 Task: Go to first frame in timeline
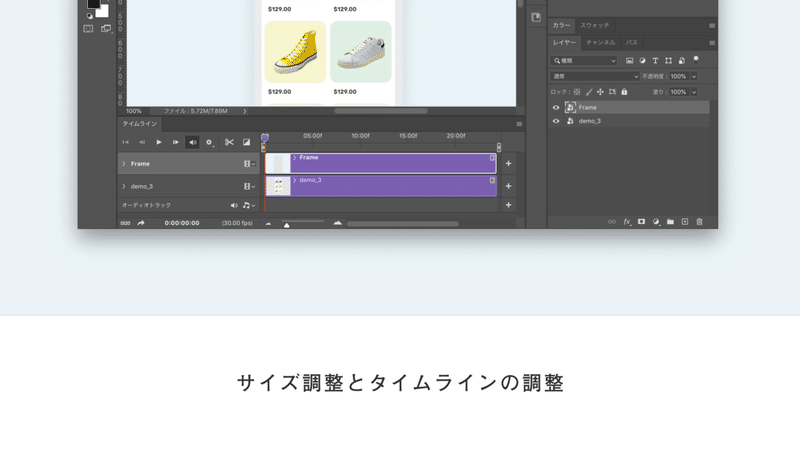126,142
